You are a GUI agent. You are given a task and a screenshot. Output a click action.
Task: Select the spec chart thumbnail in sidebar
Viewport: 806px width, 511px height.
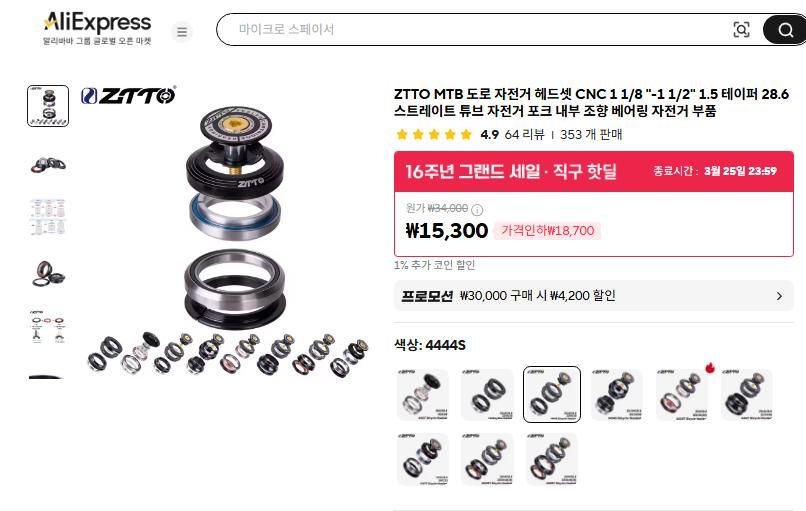click(x=48, y=216)
